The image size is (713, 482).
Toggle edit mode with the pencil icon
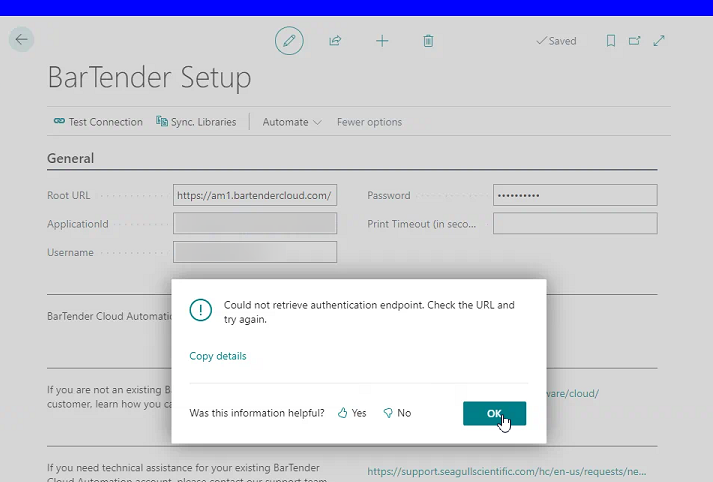[289, 41]
